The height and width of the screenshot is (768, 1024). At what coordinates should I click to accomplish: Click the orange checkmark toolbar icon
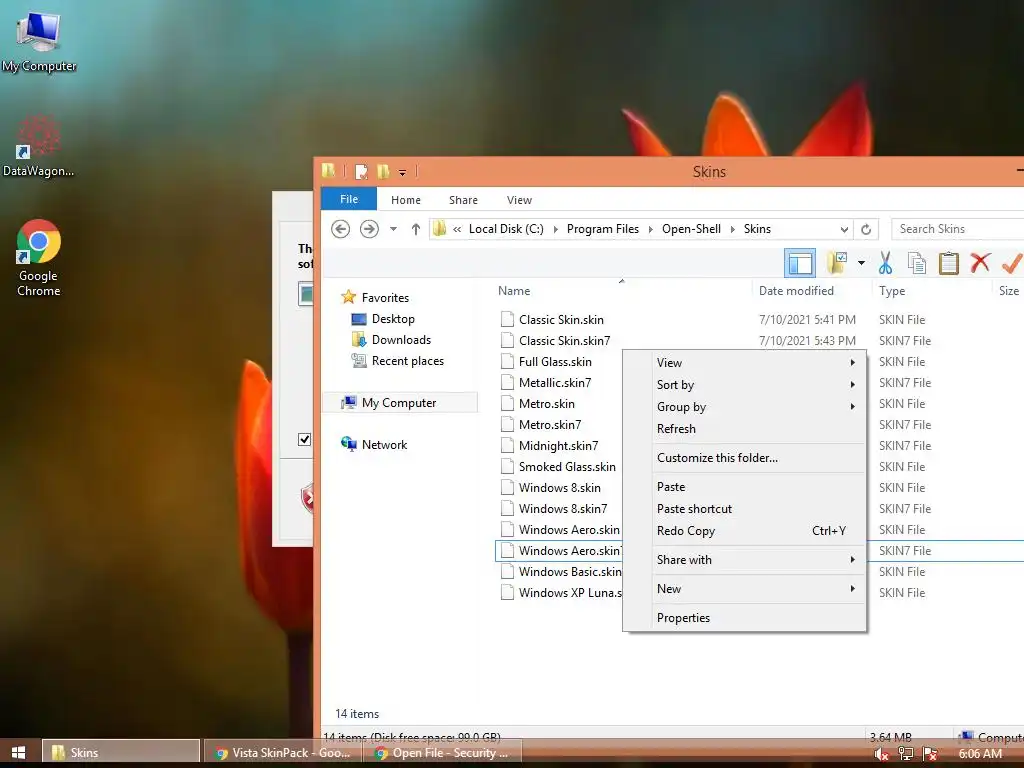tap(1012, 263)
